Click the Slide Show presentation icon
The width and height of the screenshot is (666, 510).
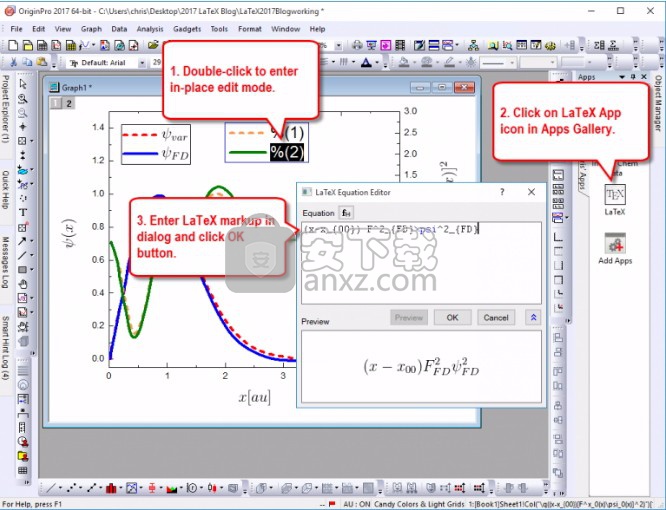pyautogui.click(x=372, y=45)
